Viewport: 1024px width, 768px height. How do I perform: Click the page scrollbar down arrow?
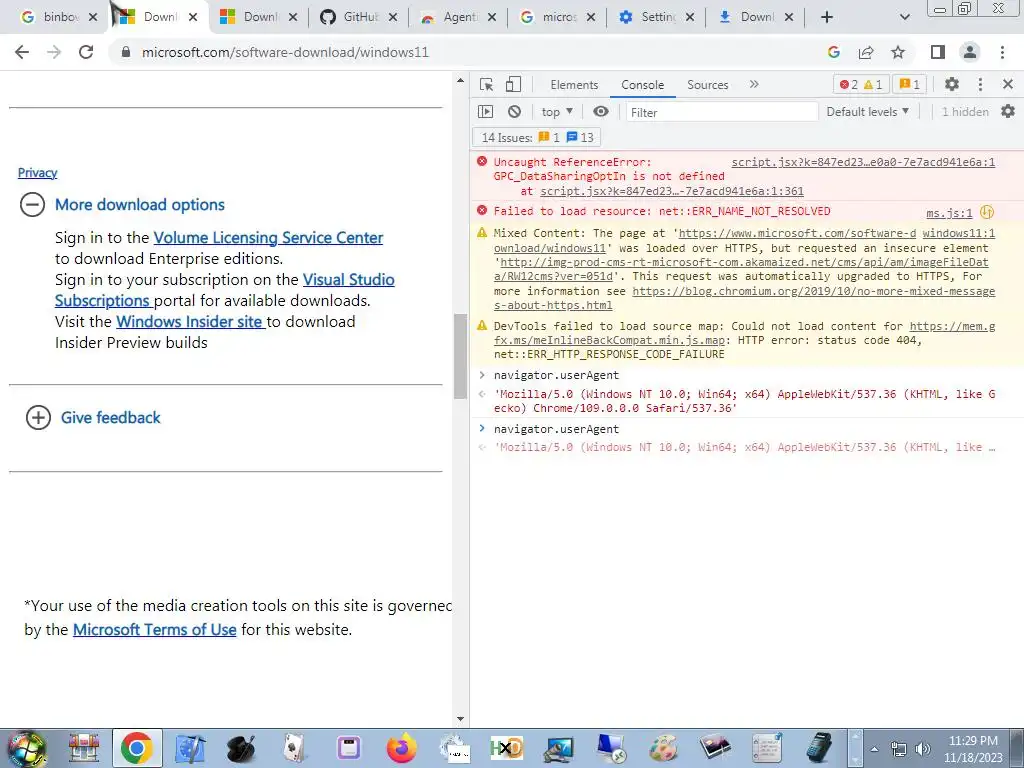click(x=460, y=719)
